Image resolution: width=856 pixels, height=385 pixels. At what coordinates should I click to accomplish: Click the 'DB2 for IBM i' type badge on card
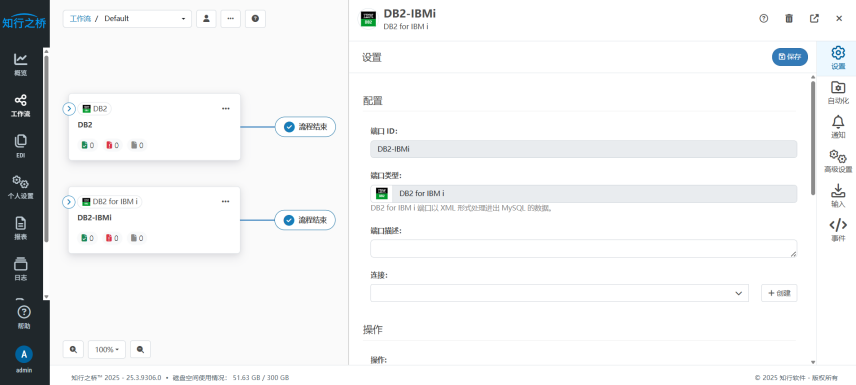(x=110, y=202)
